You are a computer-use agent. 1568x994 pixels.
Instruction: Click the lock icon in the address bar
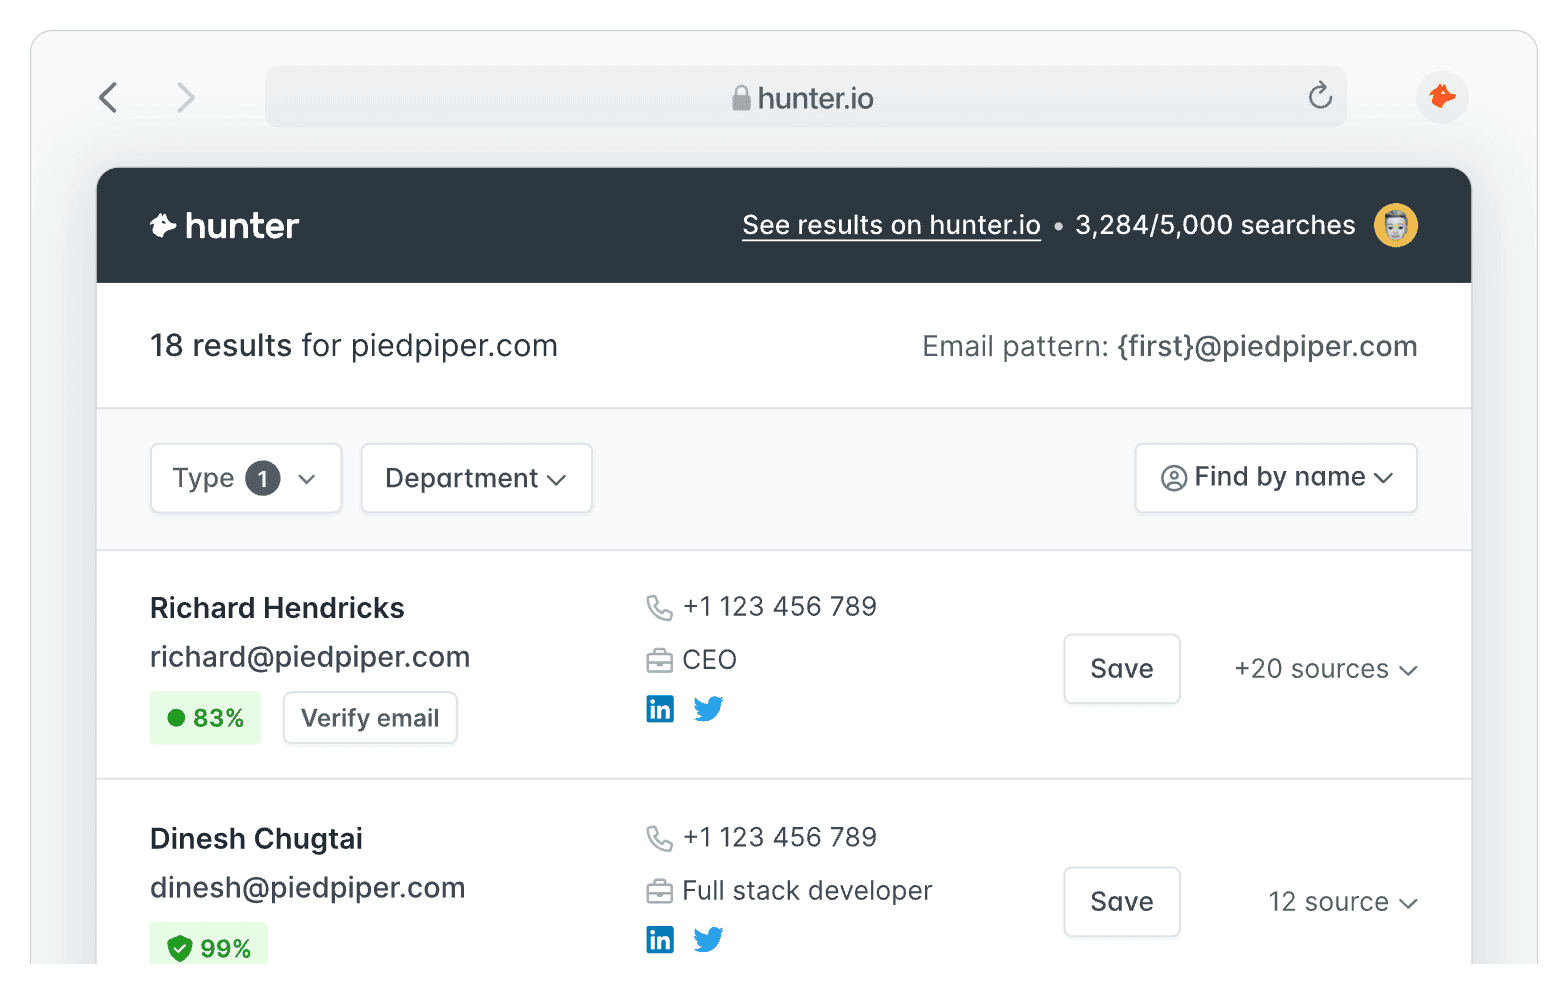741,97
